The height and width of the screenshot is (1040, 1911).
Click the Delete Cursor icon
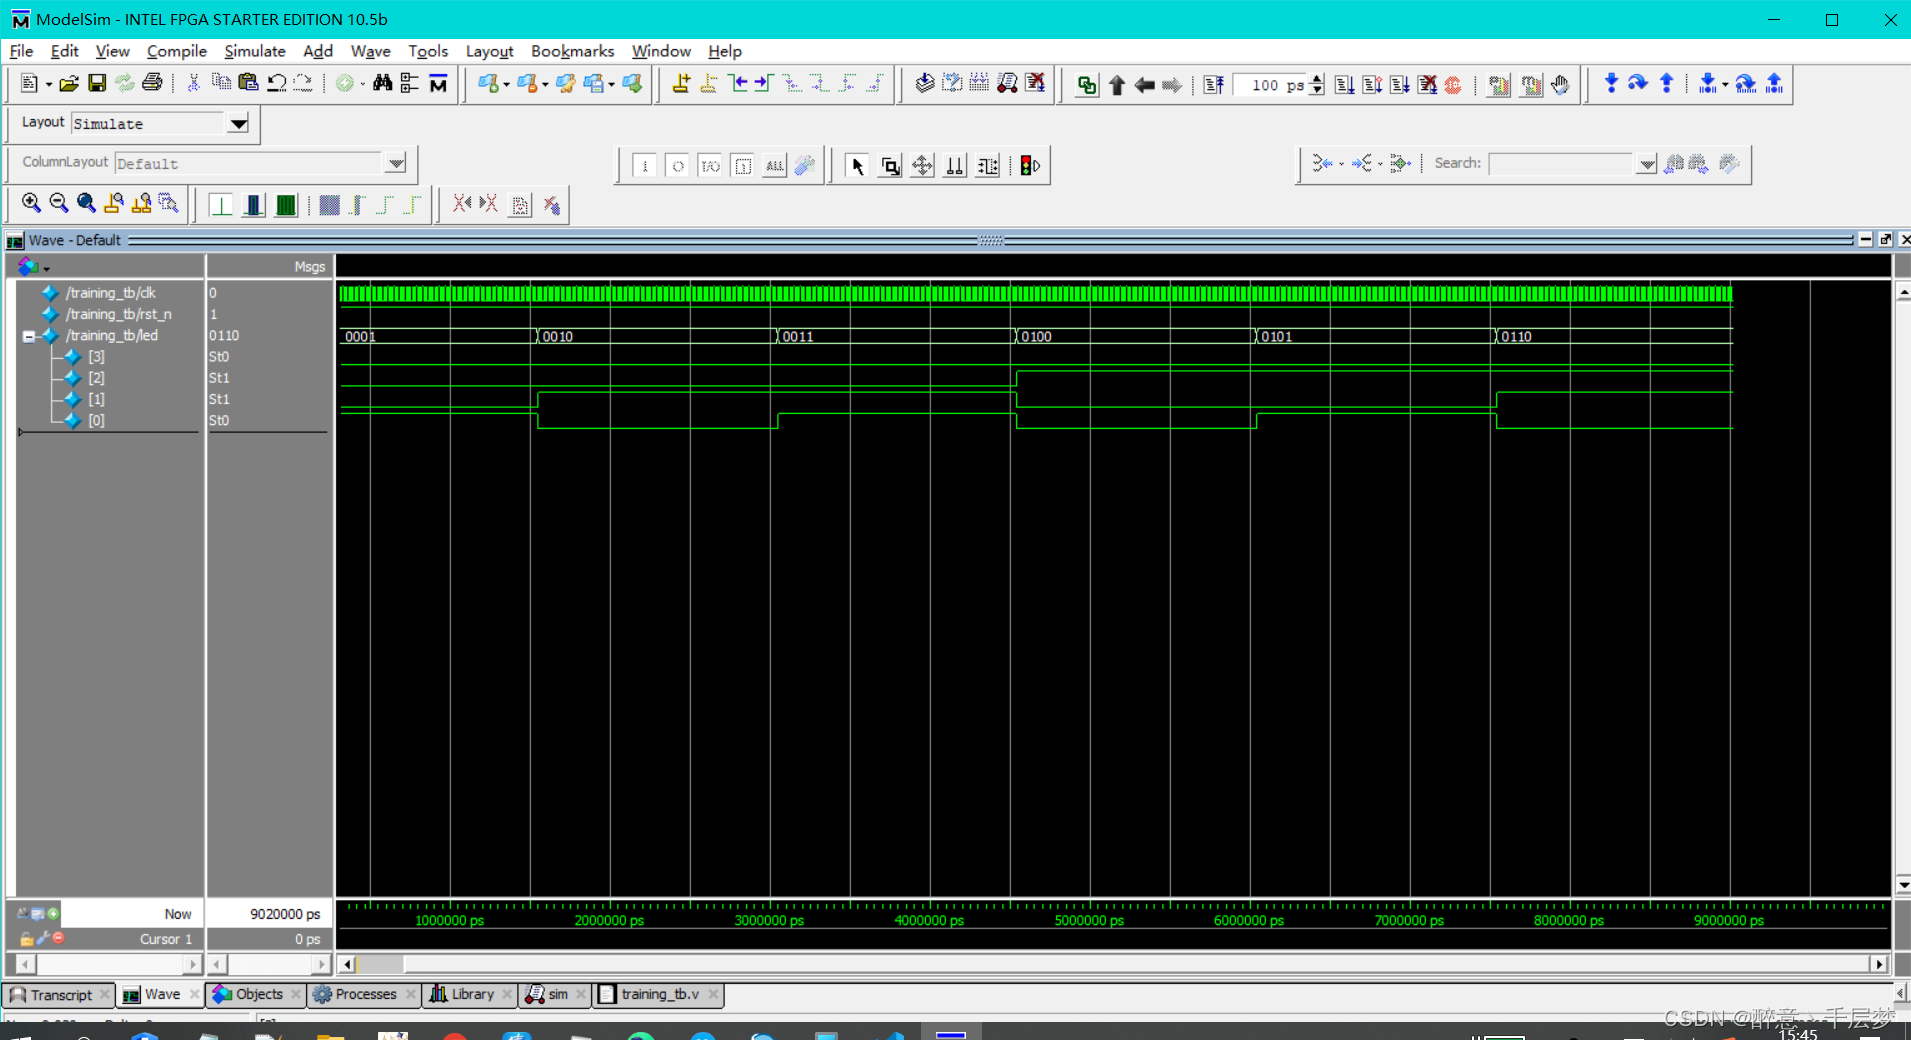click(x=709, y=84)
